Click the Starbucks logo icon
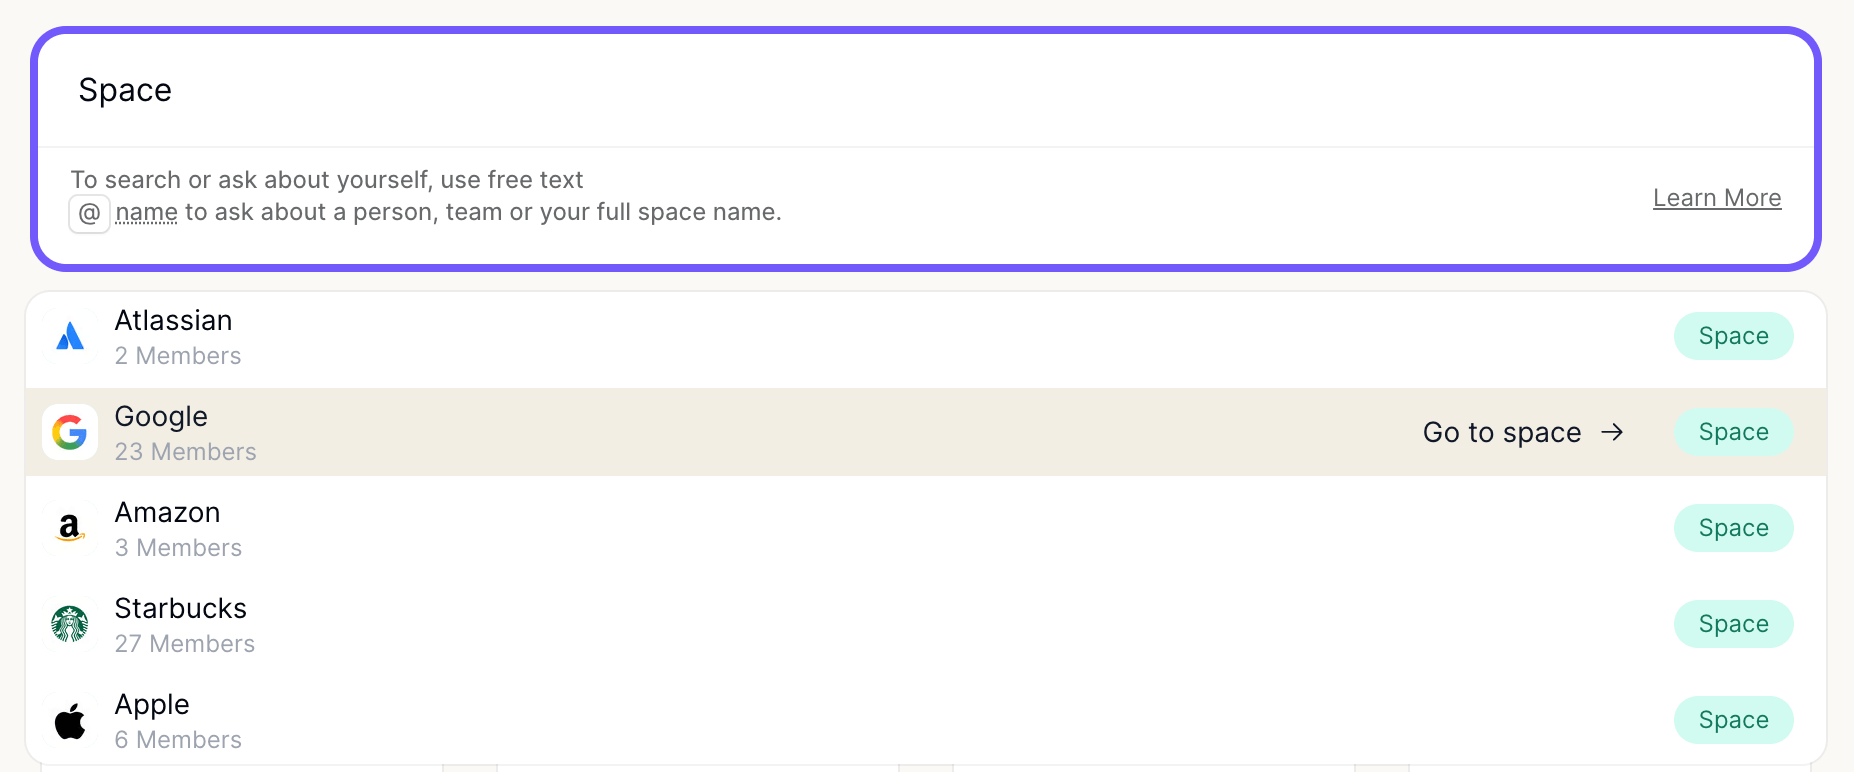Image resolution: width=1854 pixels, height=772 pixels. coord(70,624)
